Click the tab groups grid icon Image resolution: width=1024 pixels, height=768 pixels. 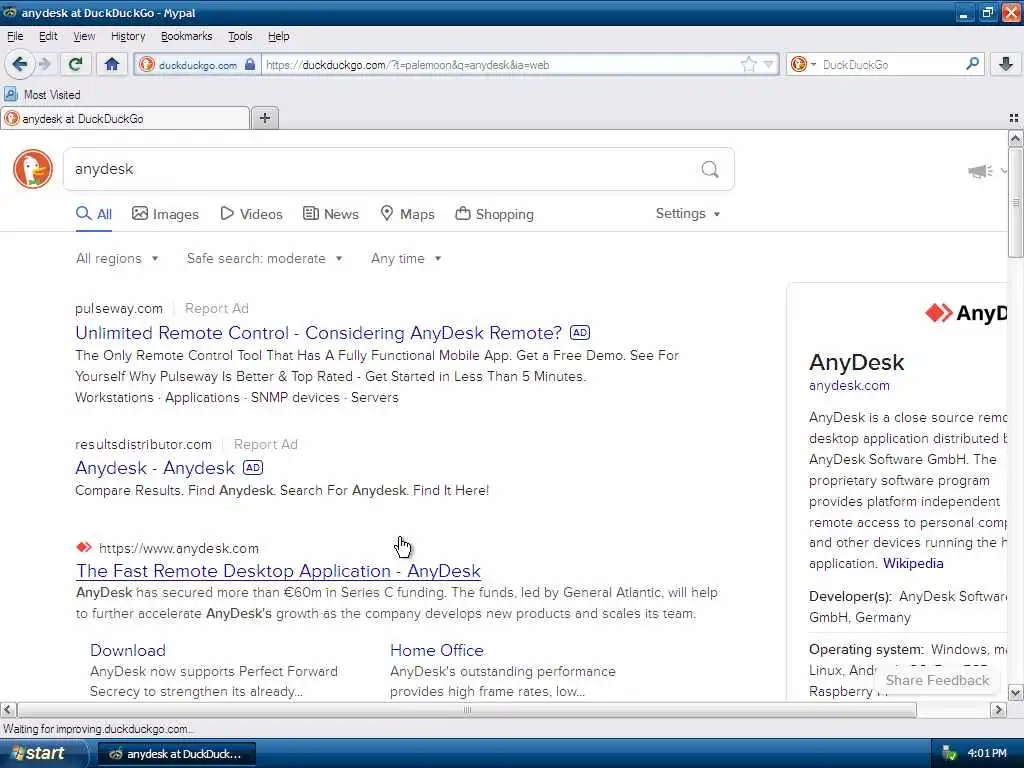[1014, 118]
